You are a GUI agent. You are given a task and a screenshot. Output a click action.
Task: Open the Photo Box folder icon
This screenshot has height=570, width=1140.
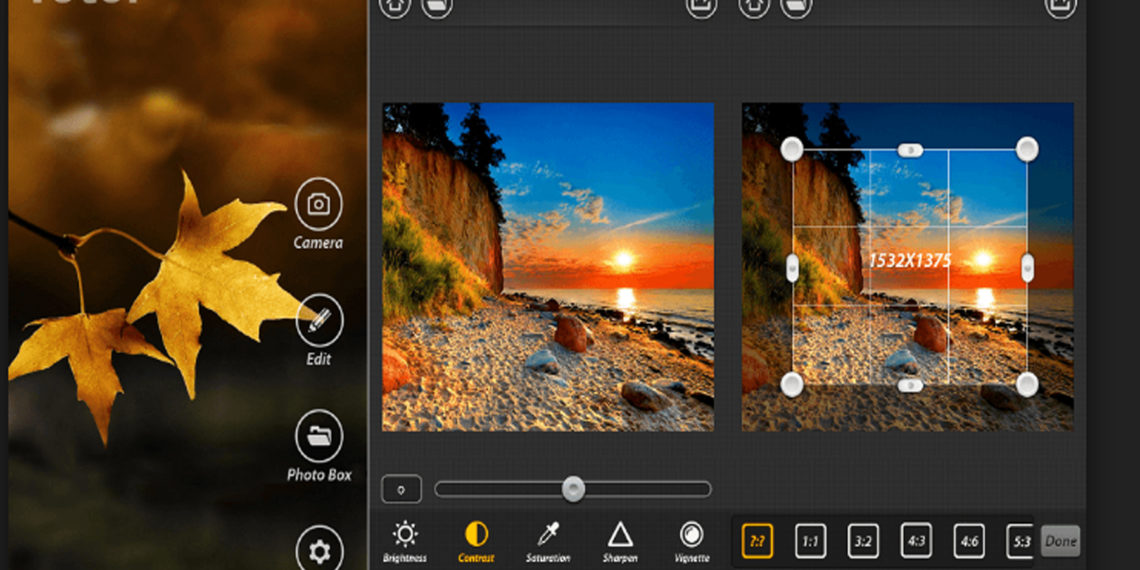tap(319, 436)
